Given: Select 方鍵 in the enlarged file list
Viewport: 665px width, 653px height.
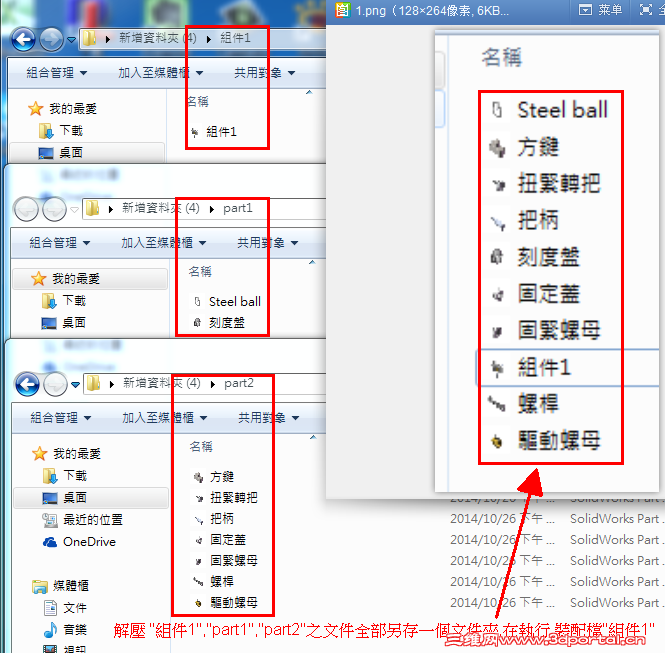Looking at the screenshot, I should click(x=525, y=147).
